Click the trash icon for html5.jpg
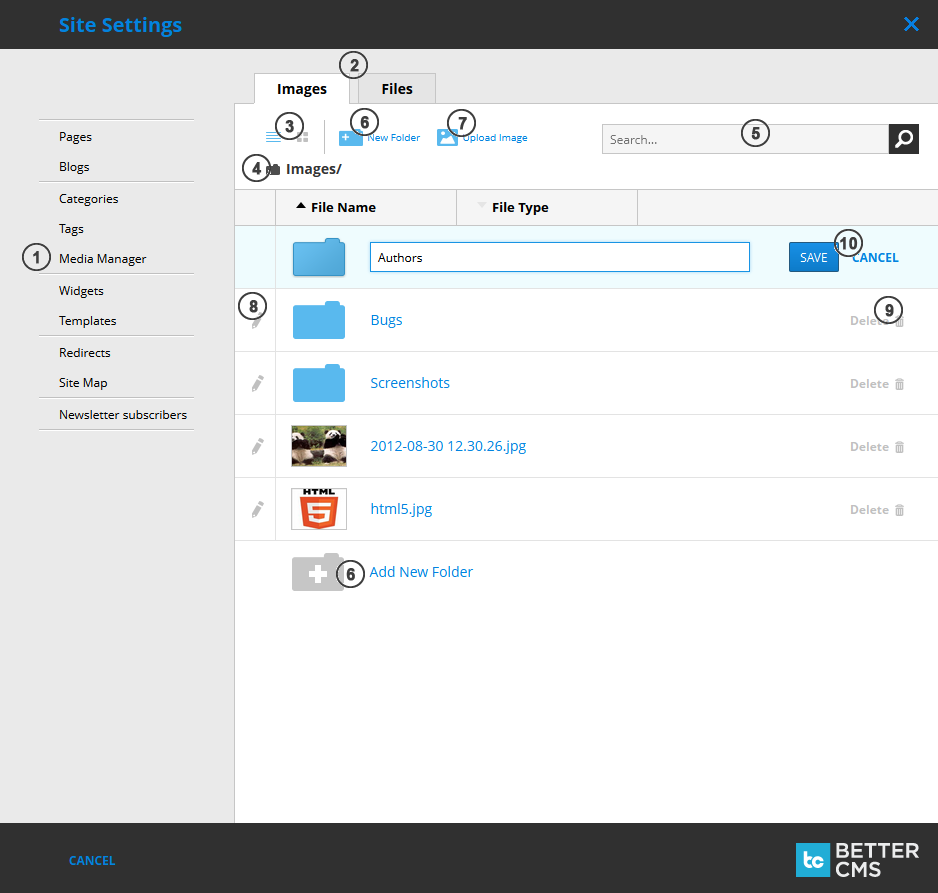This screenshot has height=893, width=938. pos(899,510)
